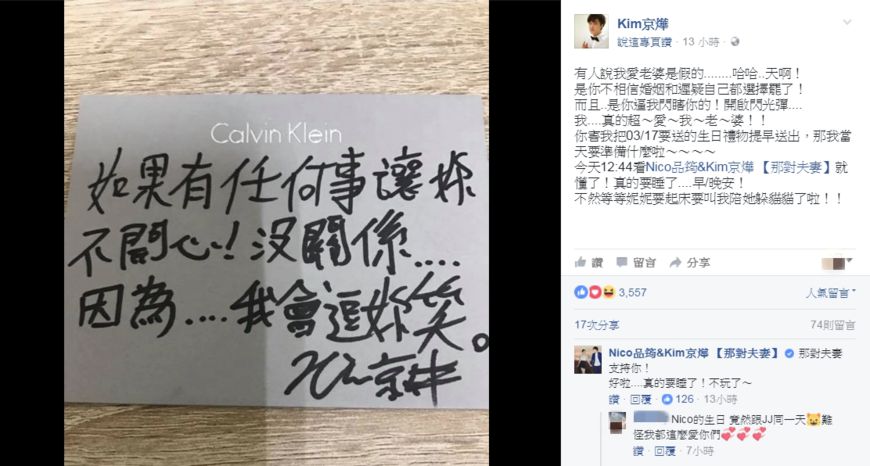This screenshot has width=870, height=466.
Task: Click the blue verified badge next to 那對夫妻
Action: pyautogui.click(x=788, y=353)
